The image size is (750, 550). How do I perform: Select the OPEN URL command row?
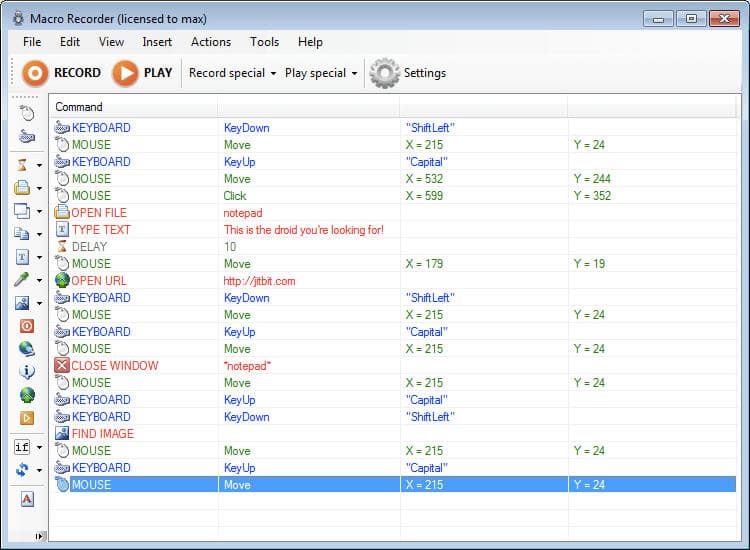[300, 281]
